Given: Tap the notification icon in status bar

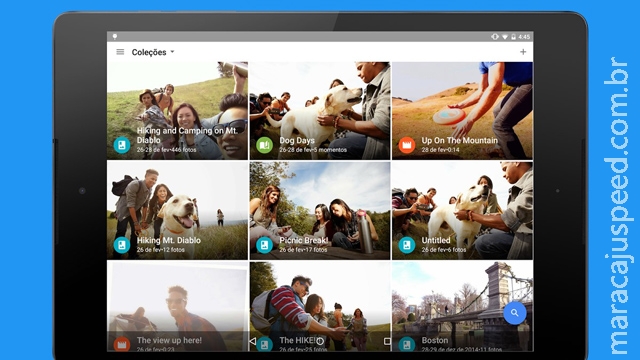Looking at the screenshot, I should coord(115,37).
